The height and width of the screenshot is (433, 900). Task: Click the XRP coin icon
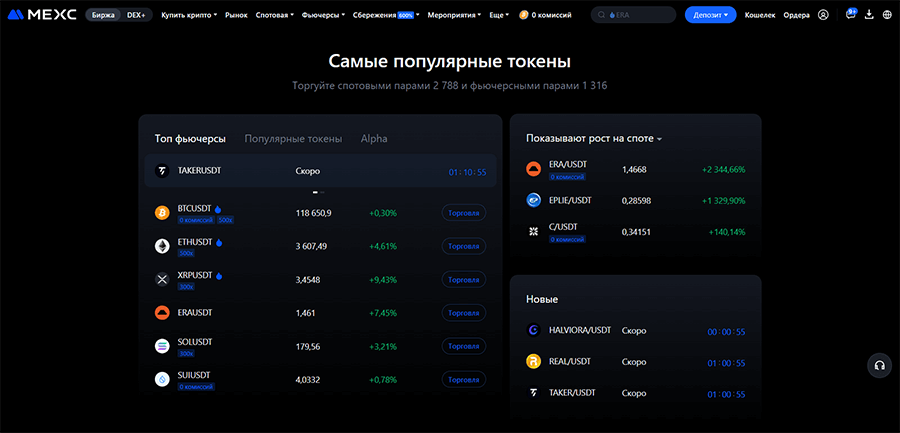pyautogui.click(x=162, y=280)
